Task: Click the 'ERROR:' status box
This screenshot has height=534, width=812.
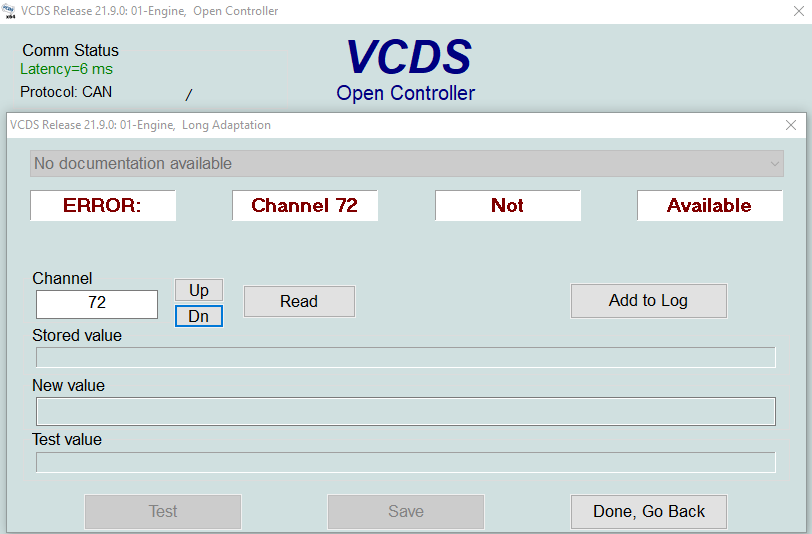Action: (103, 205)
